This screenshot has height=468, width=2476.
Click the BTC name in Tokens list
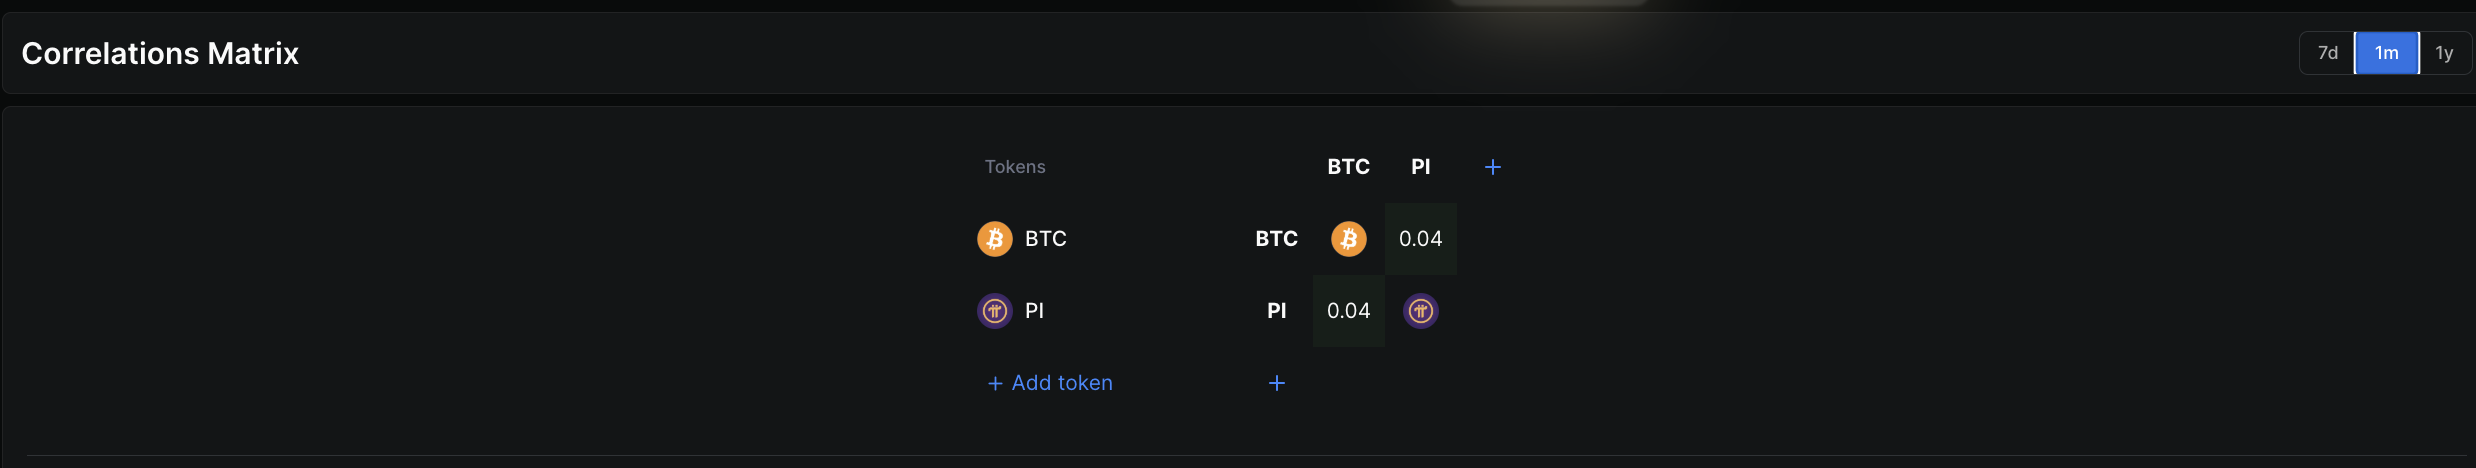coord(1045,239)
